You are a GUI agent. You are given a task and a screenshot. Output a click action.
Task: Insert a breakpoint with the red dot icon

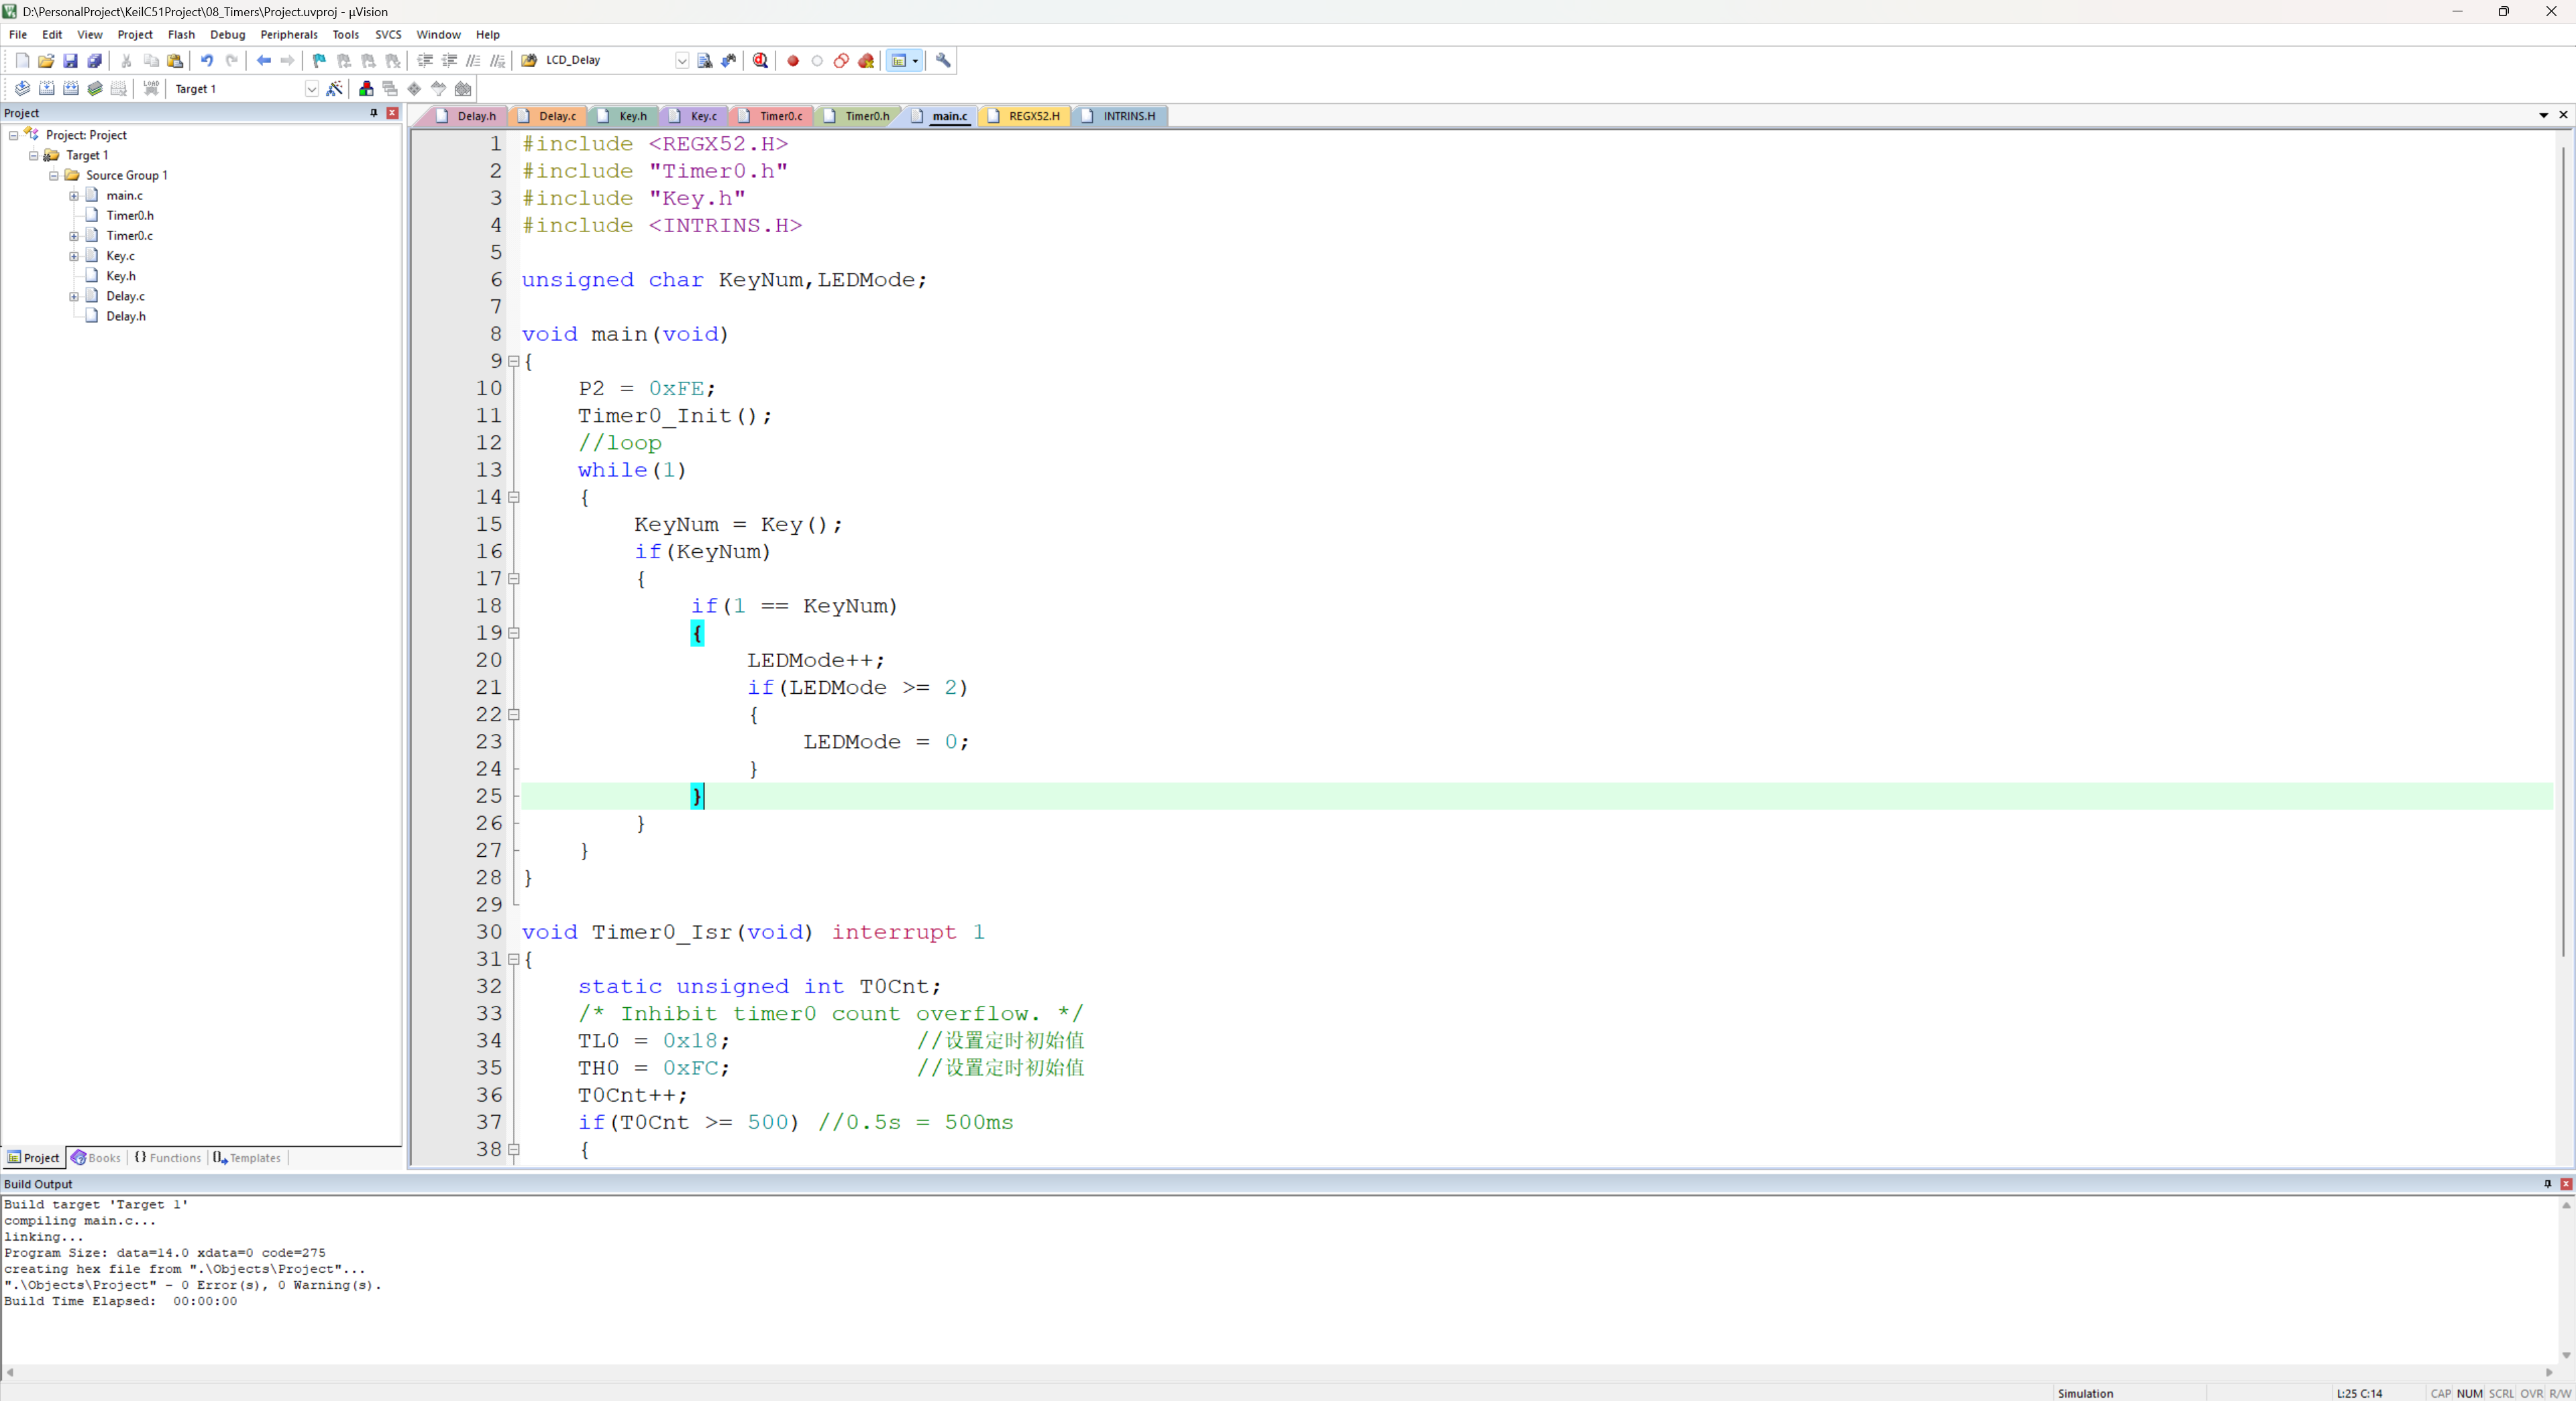pos(793,60)
